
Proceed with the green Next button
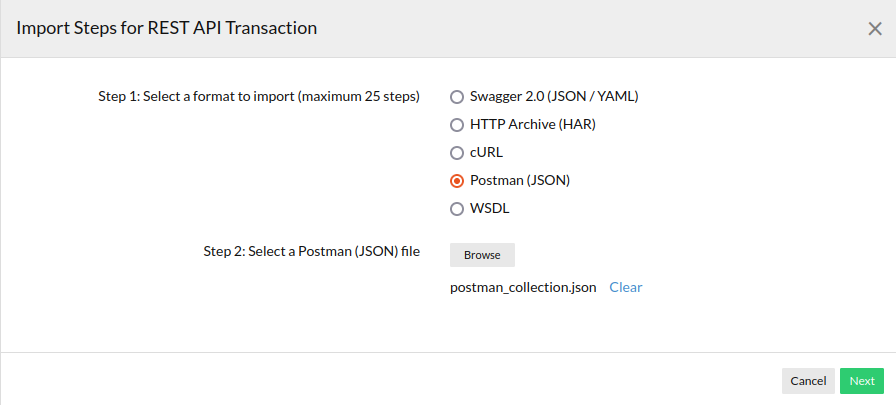(x=862, y=381)
